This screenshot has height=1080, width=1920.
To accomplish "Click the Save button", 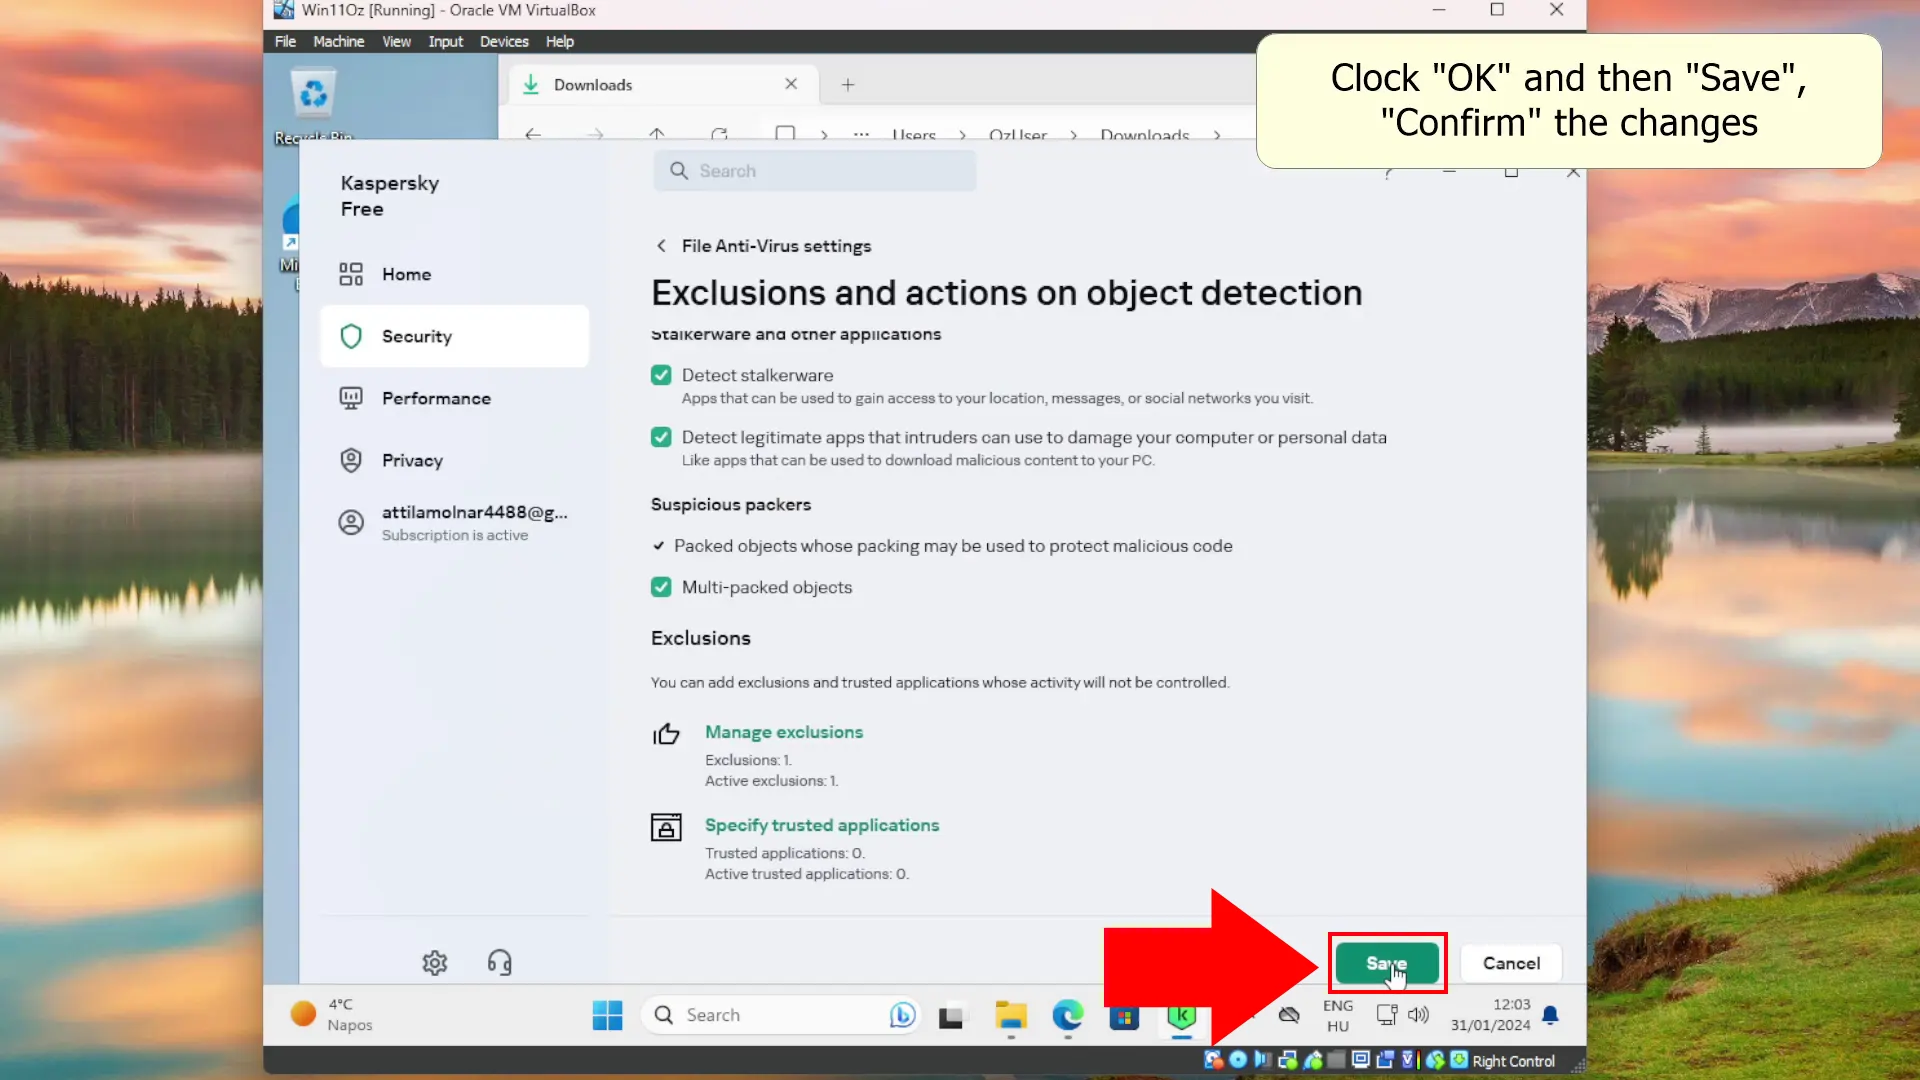I will click(x=1387, y=963).
